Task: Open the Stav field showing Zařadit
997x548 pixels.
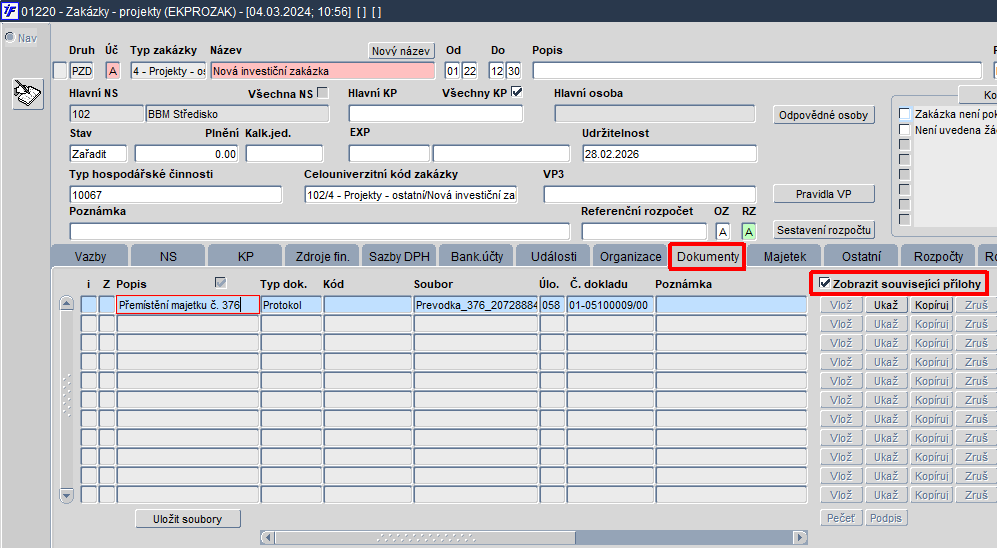Action: (99, 154)
